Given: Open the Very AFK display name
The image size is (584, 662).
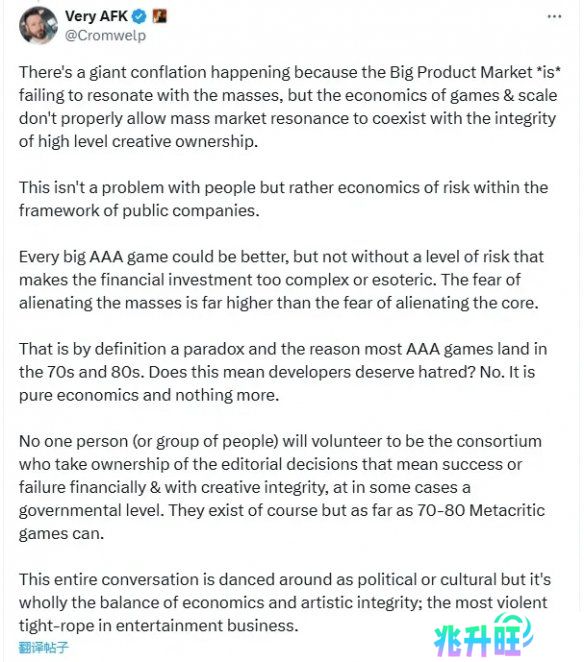Looking at the screenshot, I should [x=96, y=16].
